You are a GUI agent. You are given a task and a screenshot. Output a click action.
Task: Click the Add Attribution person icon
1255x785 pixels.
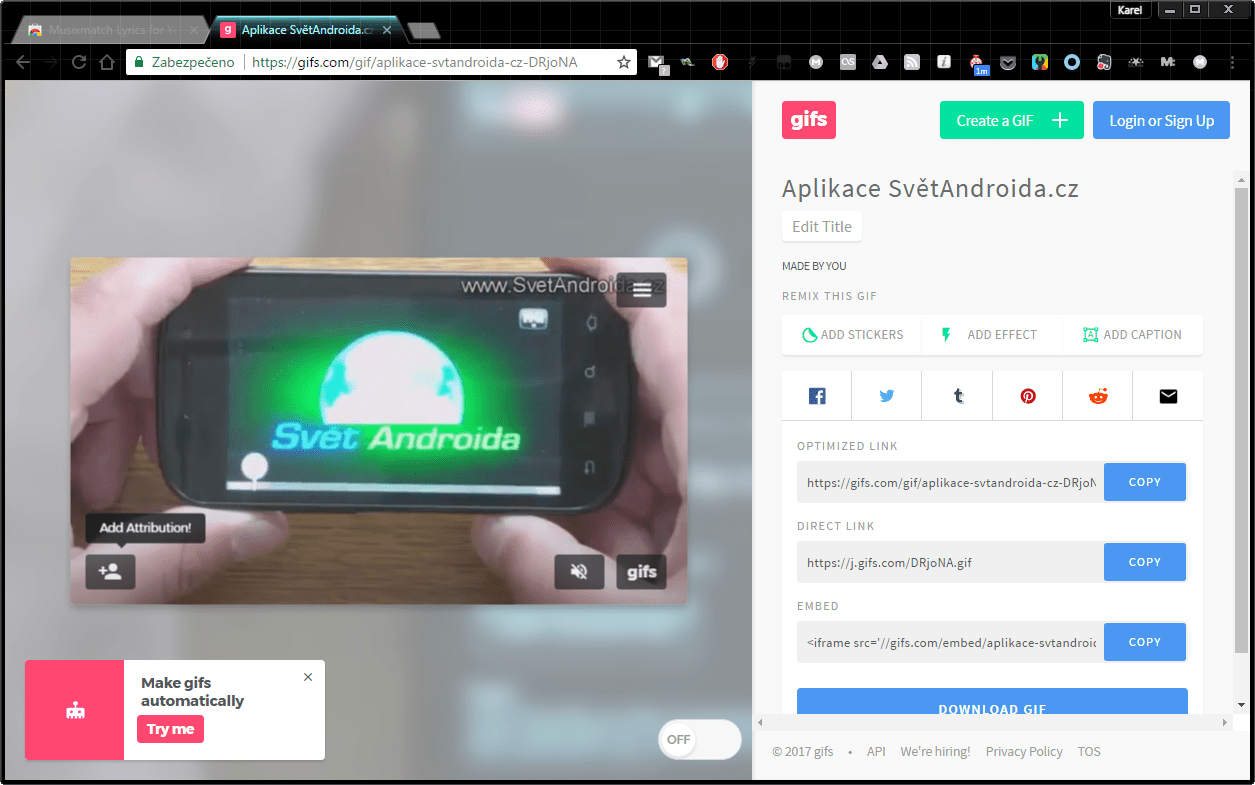click(x=110, y=572)
